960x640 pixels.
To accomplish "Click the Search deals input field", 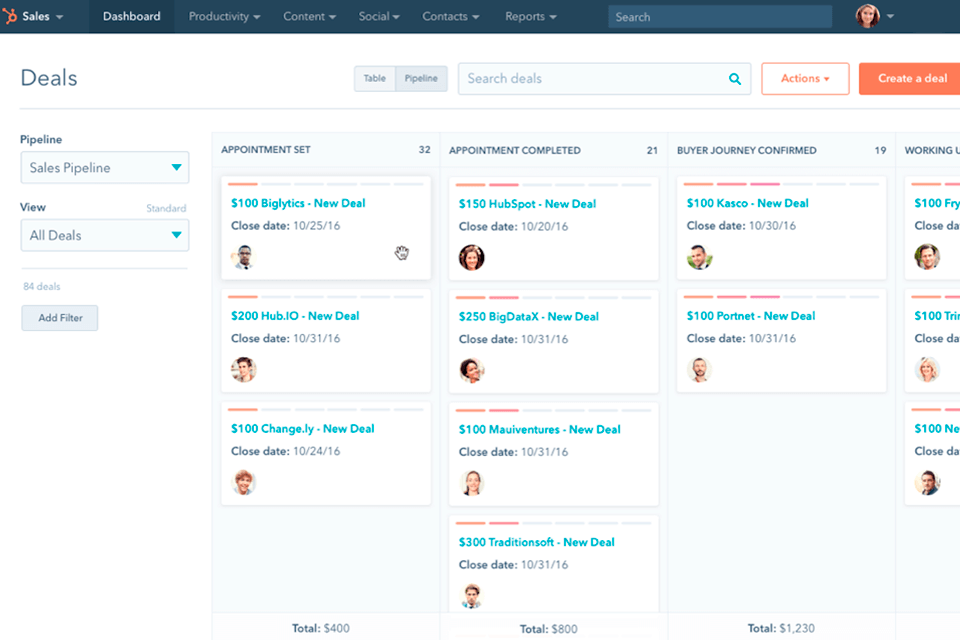I will pos(604,78).
